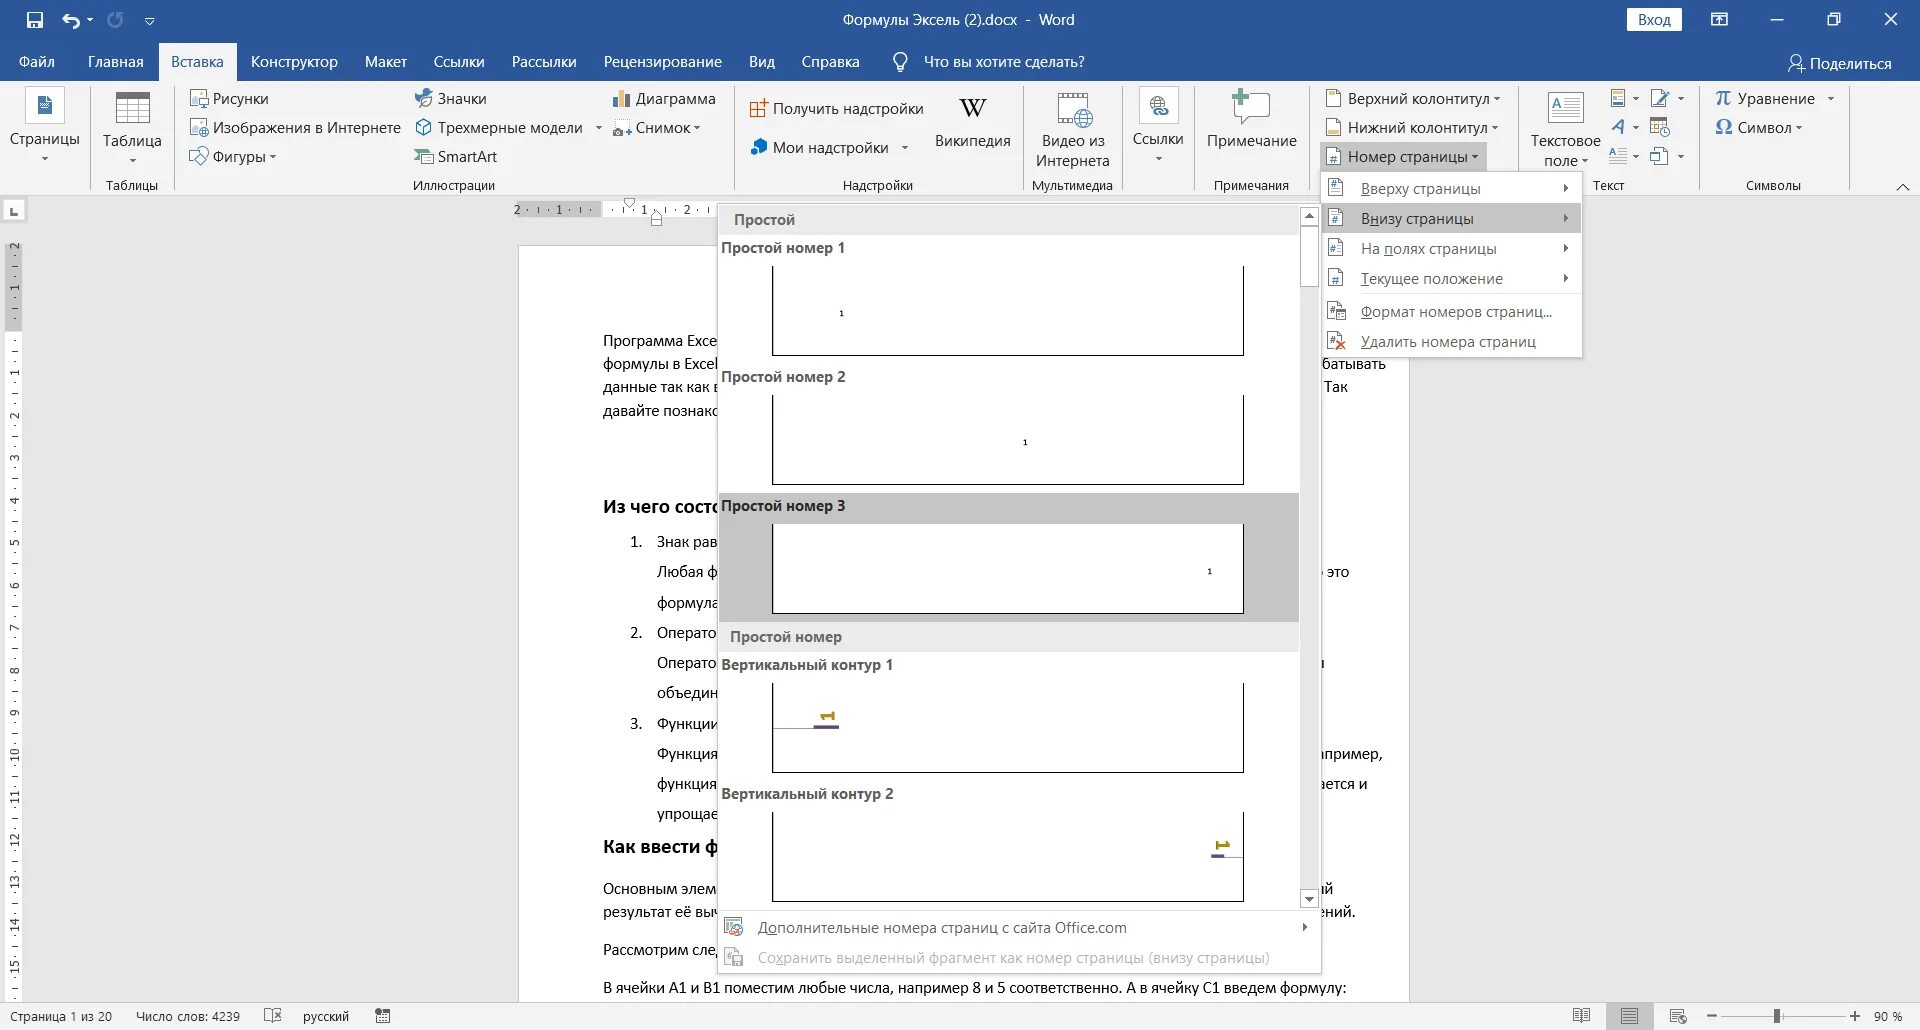Open WordArt icon in Text group
Image resolution: width=1920 pixels, height=1030 pixels.
(1624, 127)
